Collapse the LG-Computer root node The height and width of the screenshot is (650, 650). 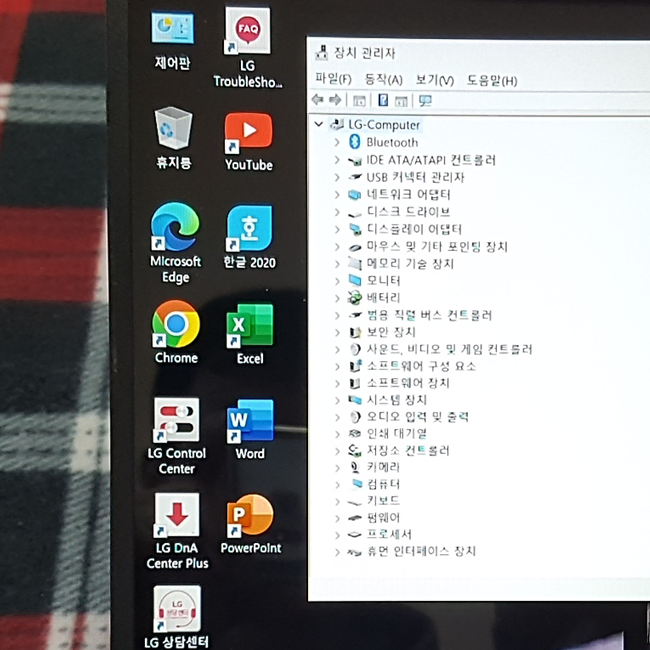[x=319, y=124]
